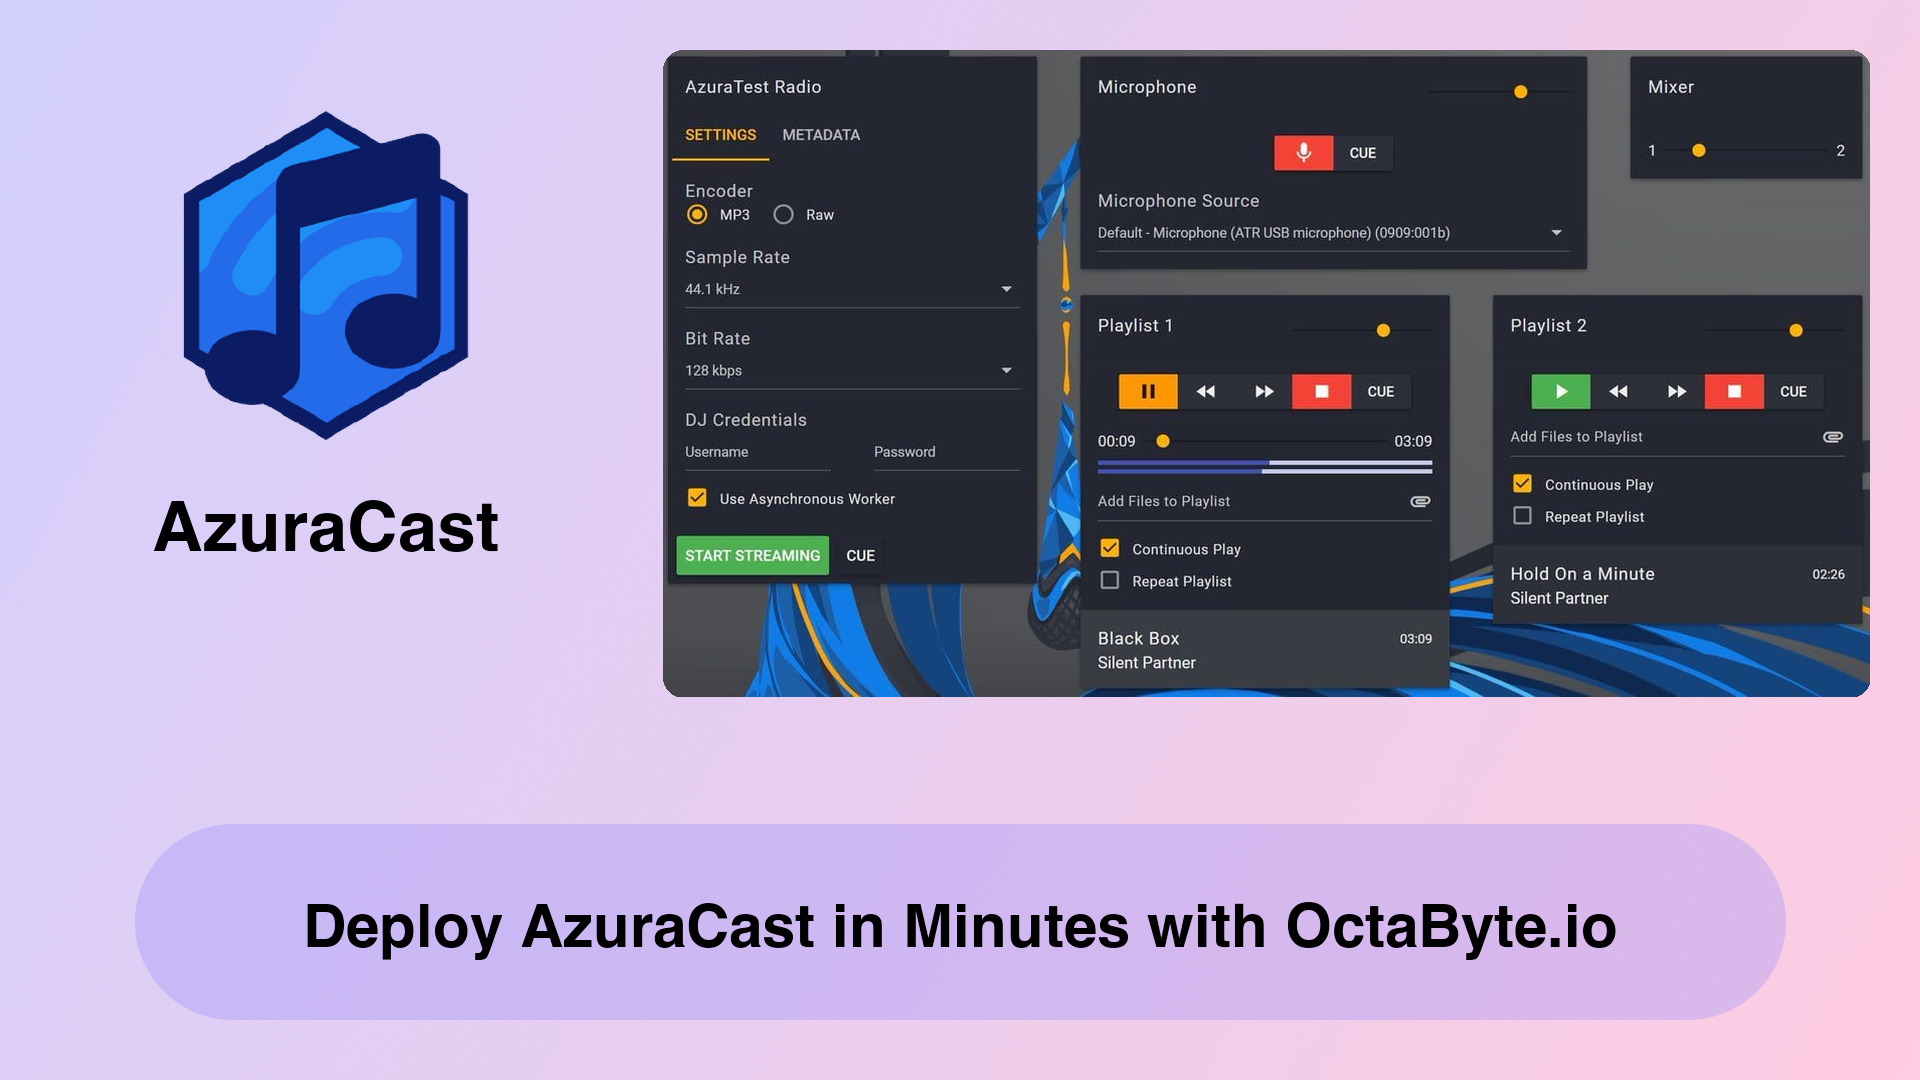Image resolution: width=1920 pixels, height=1080 pixels.
Task: Enable Continuous Play on Playlist 2
Action: (x=1523, y=484)
